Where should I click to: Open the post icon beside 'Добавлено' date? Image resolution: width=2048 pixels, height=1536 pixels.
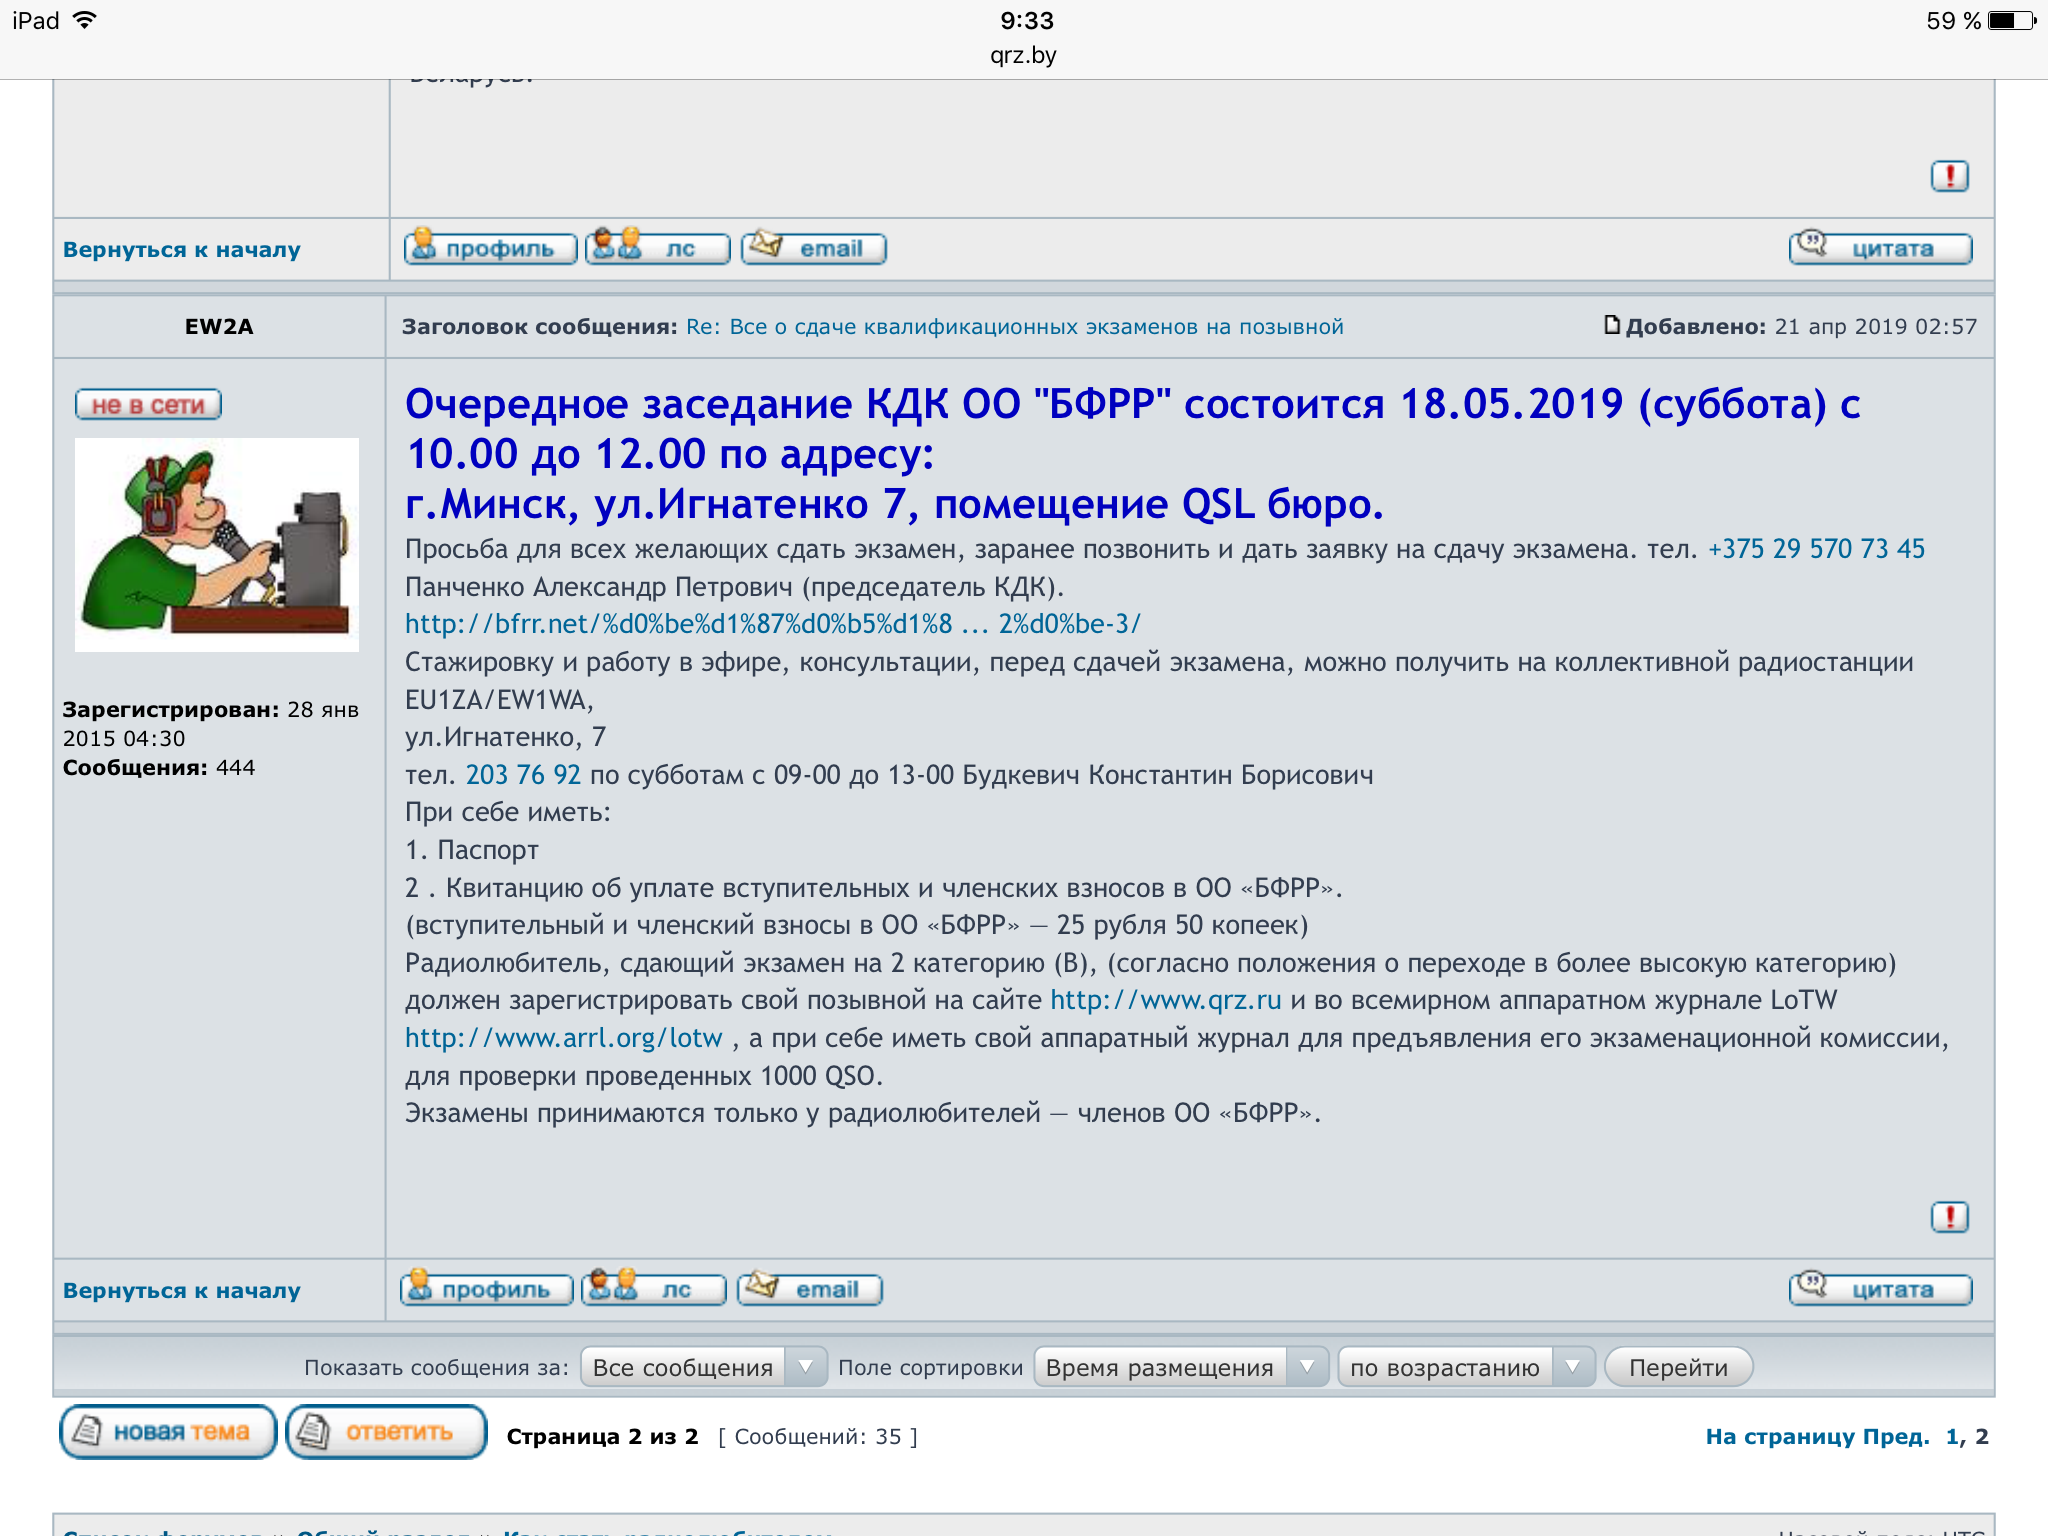1611,325
